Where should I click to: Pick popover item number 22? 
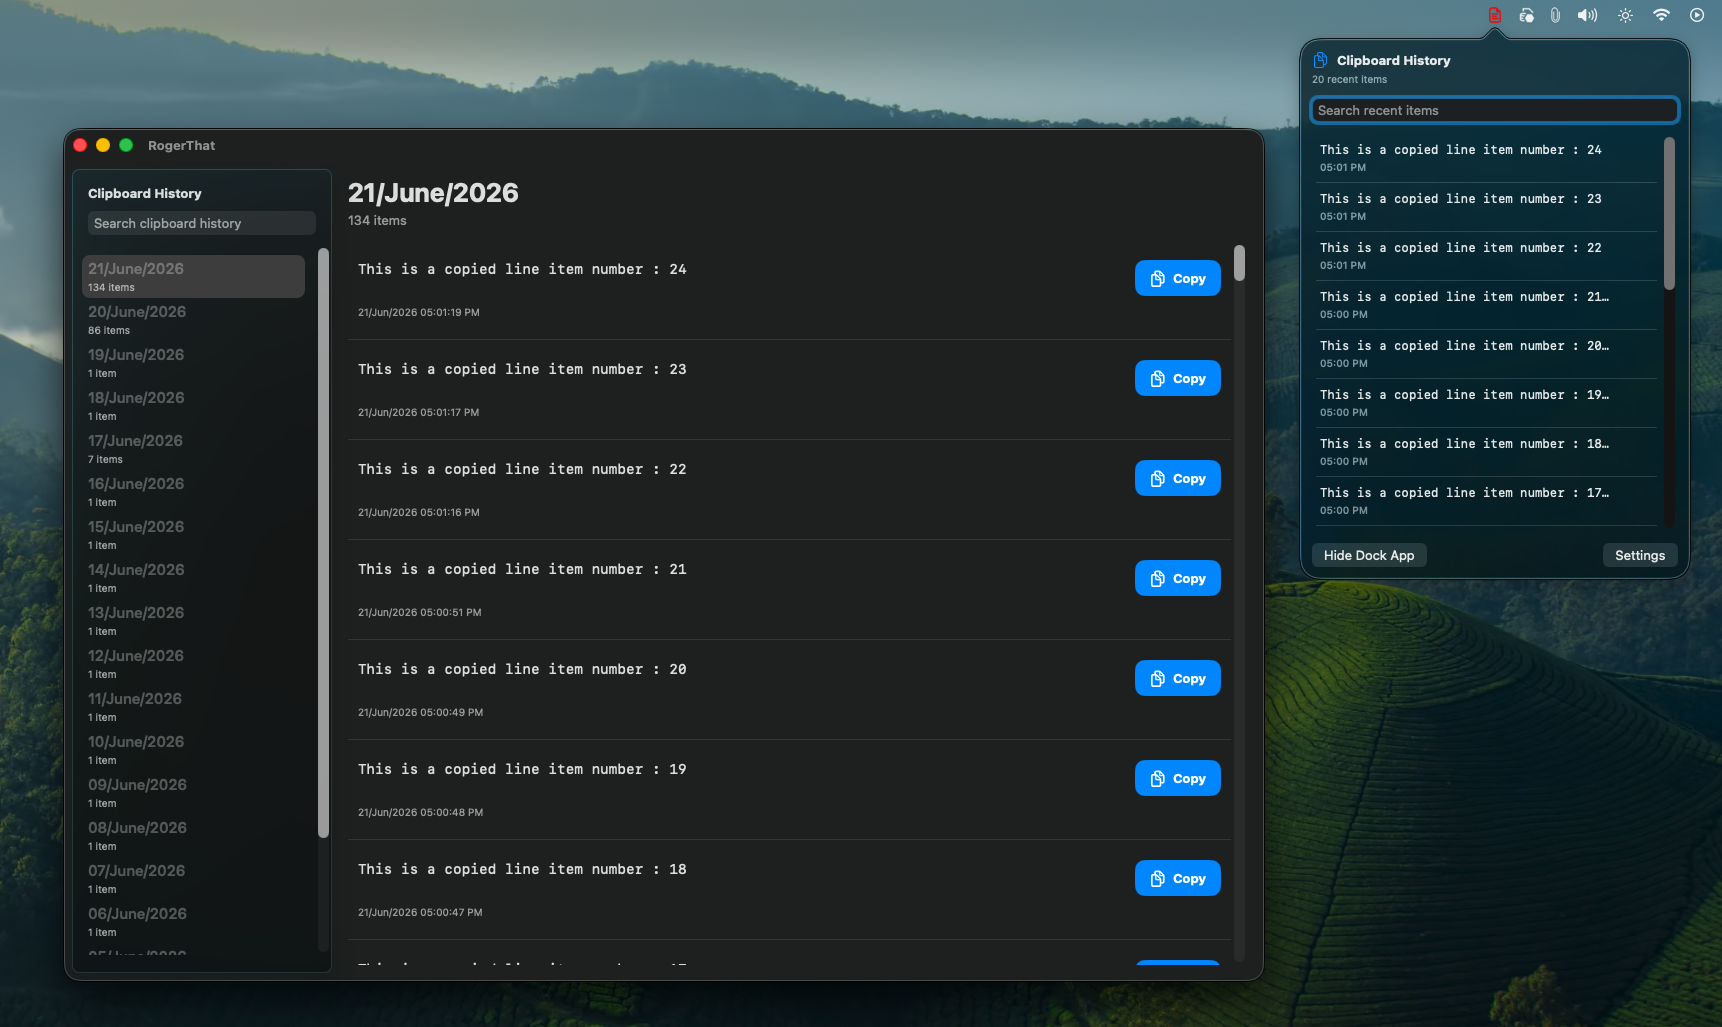click(1485, 256)
